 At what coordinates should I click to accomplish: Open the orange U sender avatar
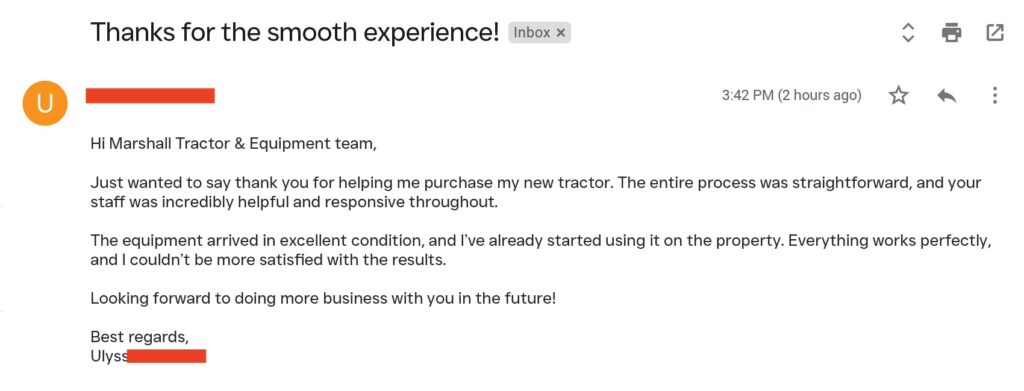click(x=45, y=103)
